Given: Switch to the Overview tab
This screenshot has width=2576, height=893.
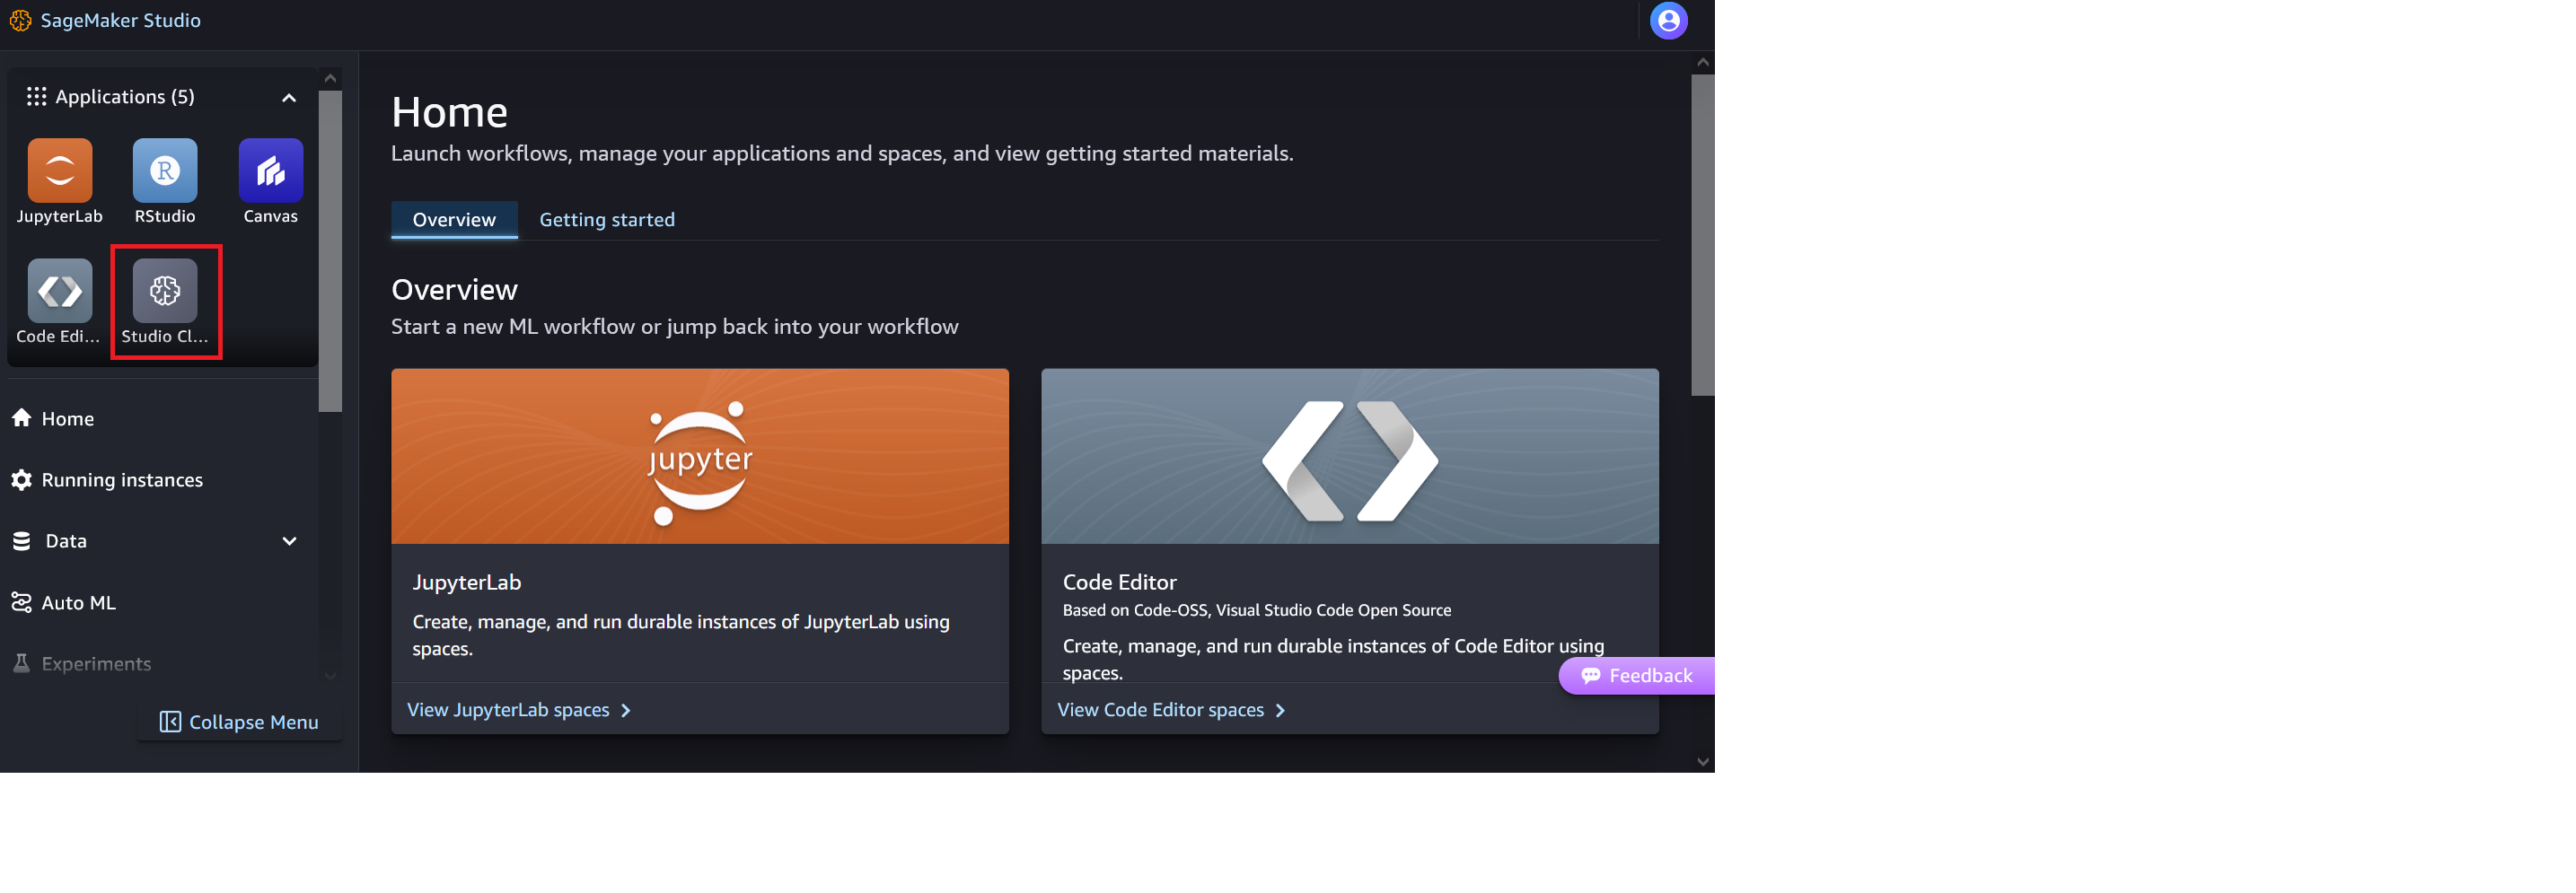Looking at the screenshot, I should 454,220.
